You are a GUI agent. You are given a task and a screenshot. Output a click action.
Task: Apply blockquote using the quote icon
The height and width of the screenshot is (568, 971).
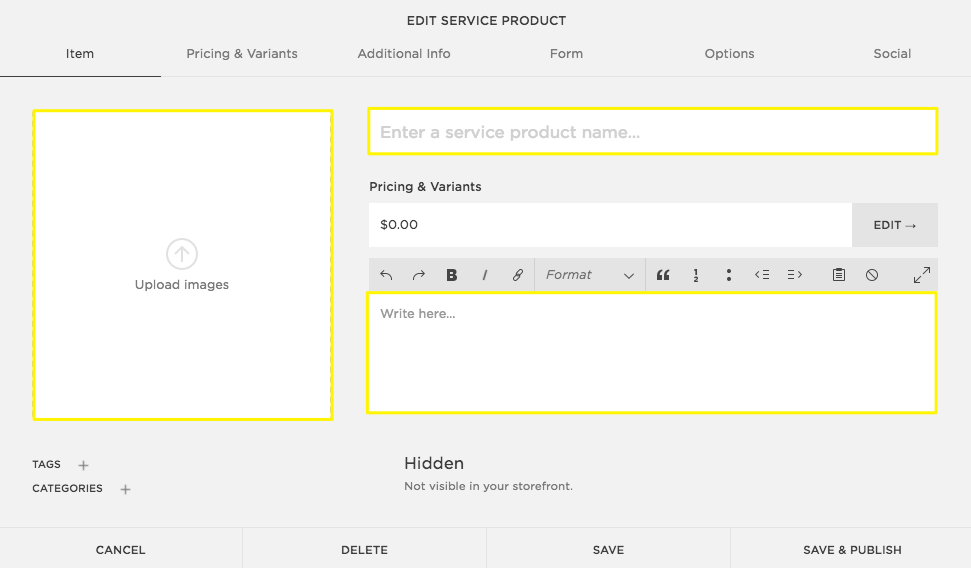(x=662, y=275)
